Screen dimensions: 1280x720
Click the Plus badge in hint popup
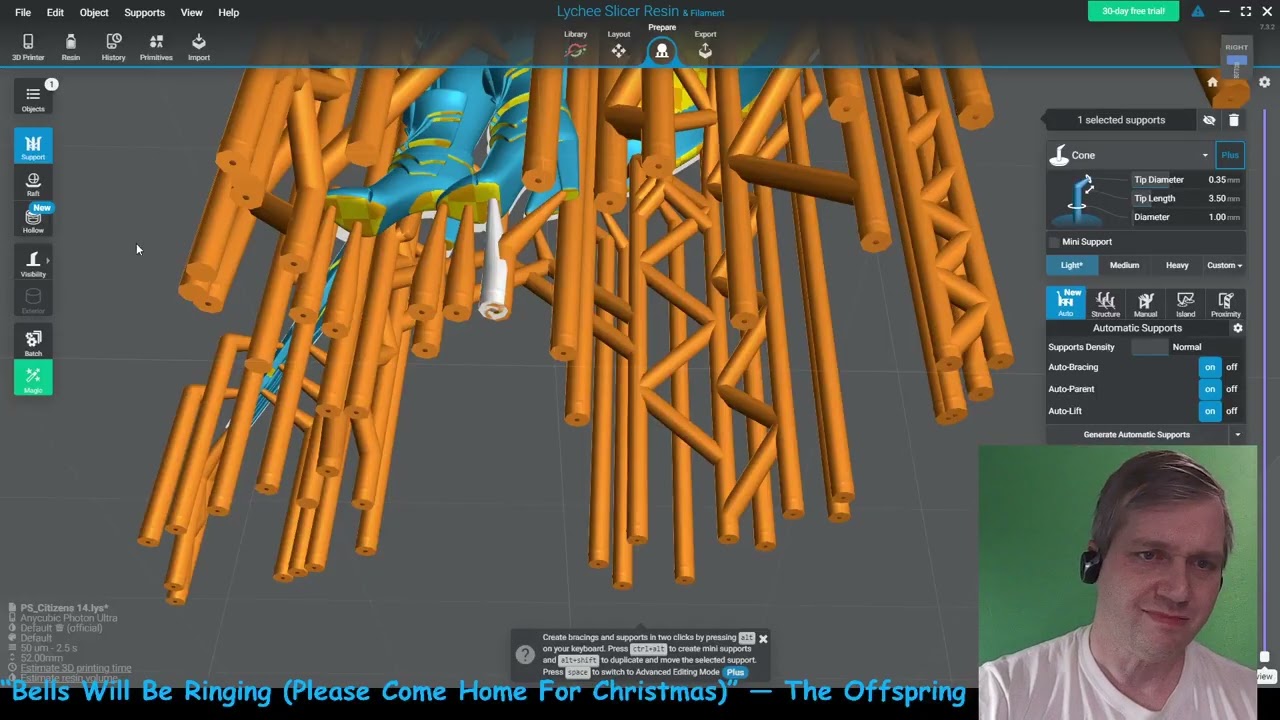click(736, 672)
